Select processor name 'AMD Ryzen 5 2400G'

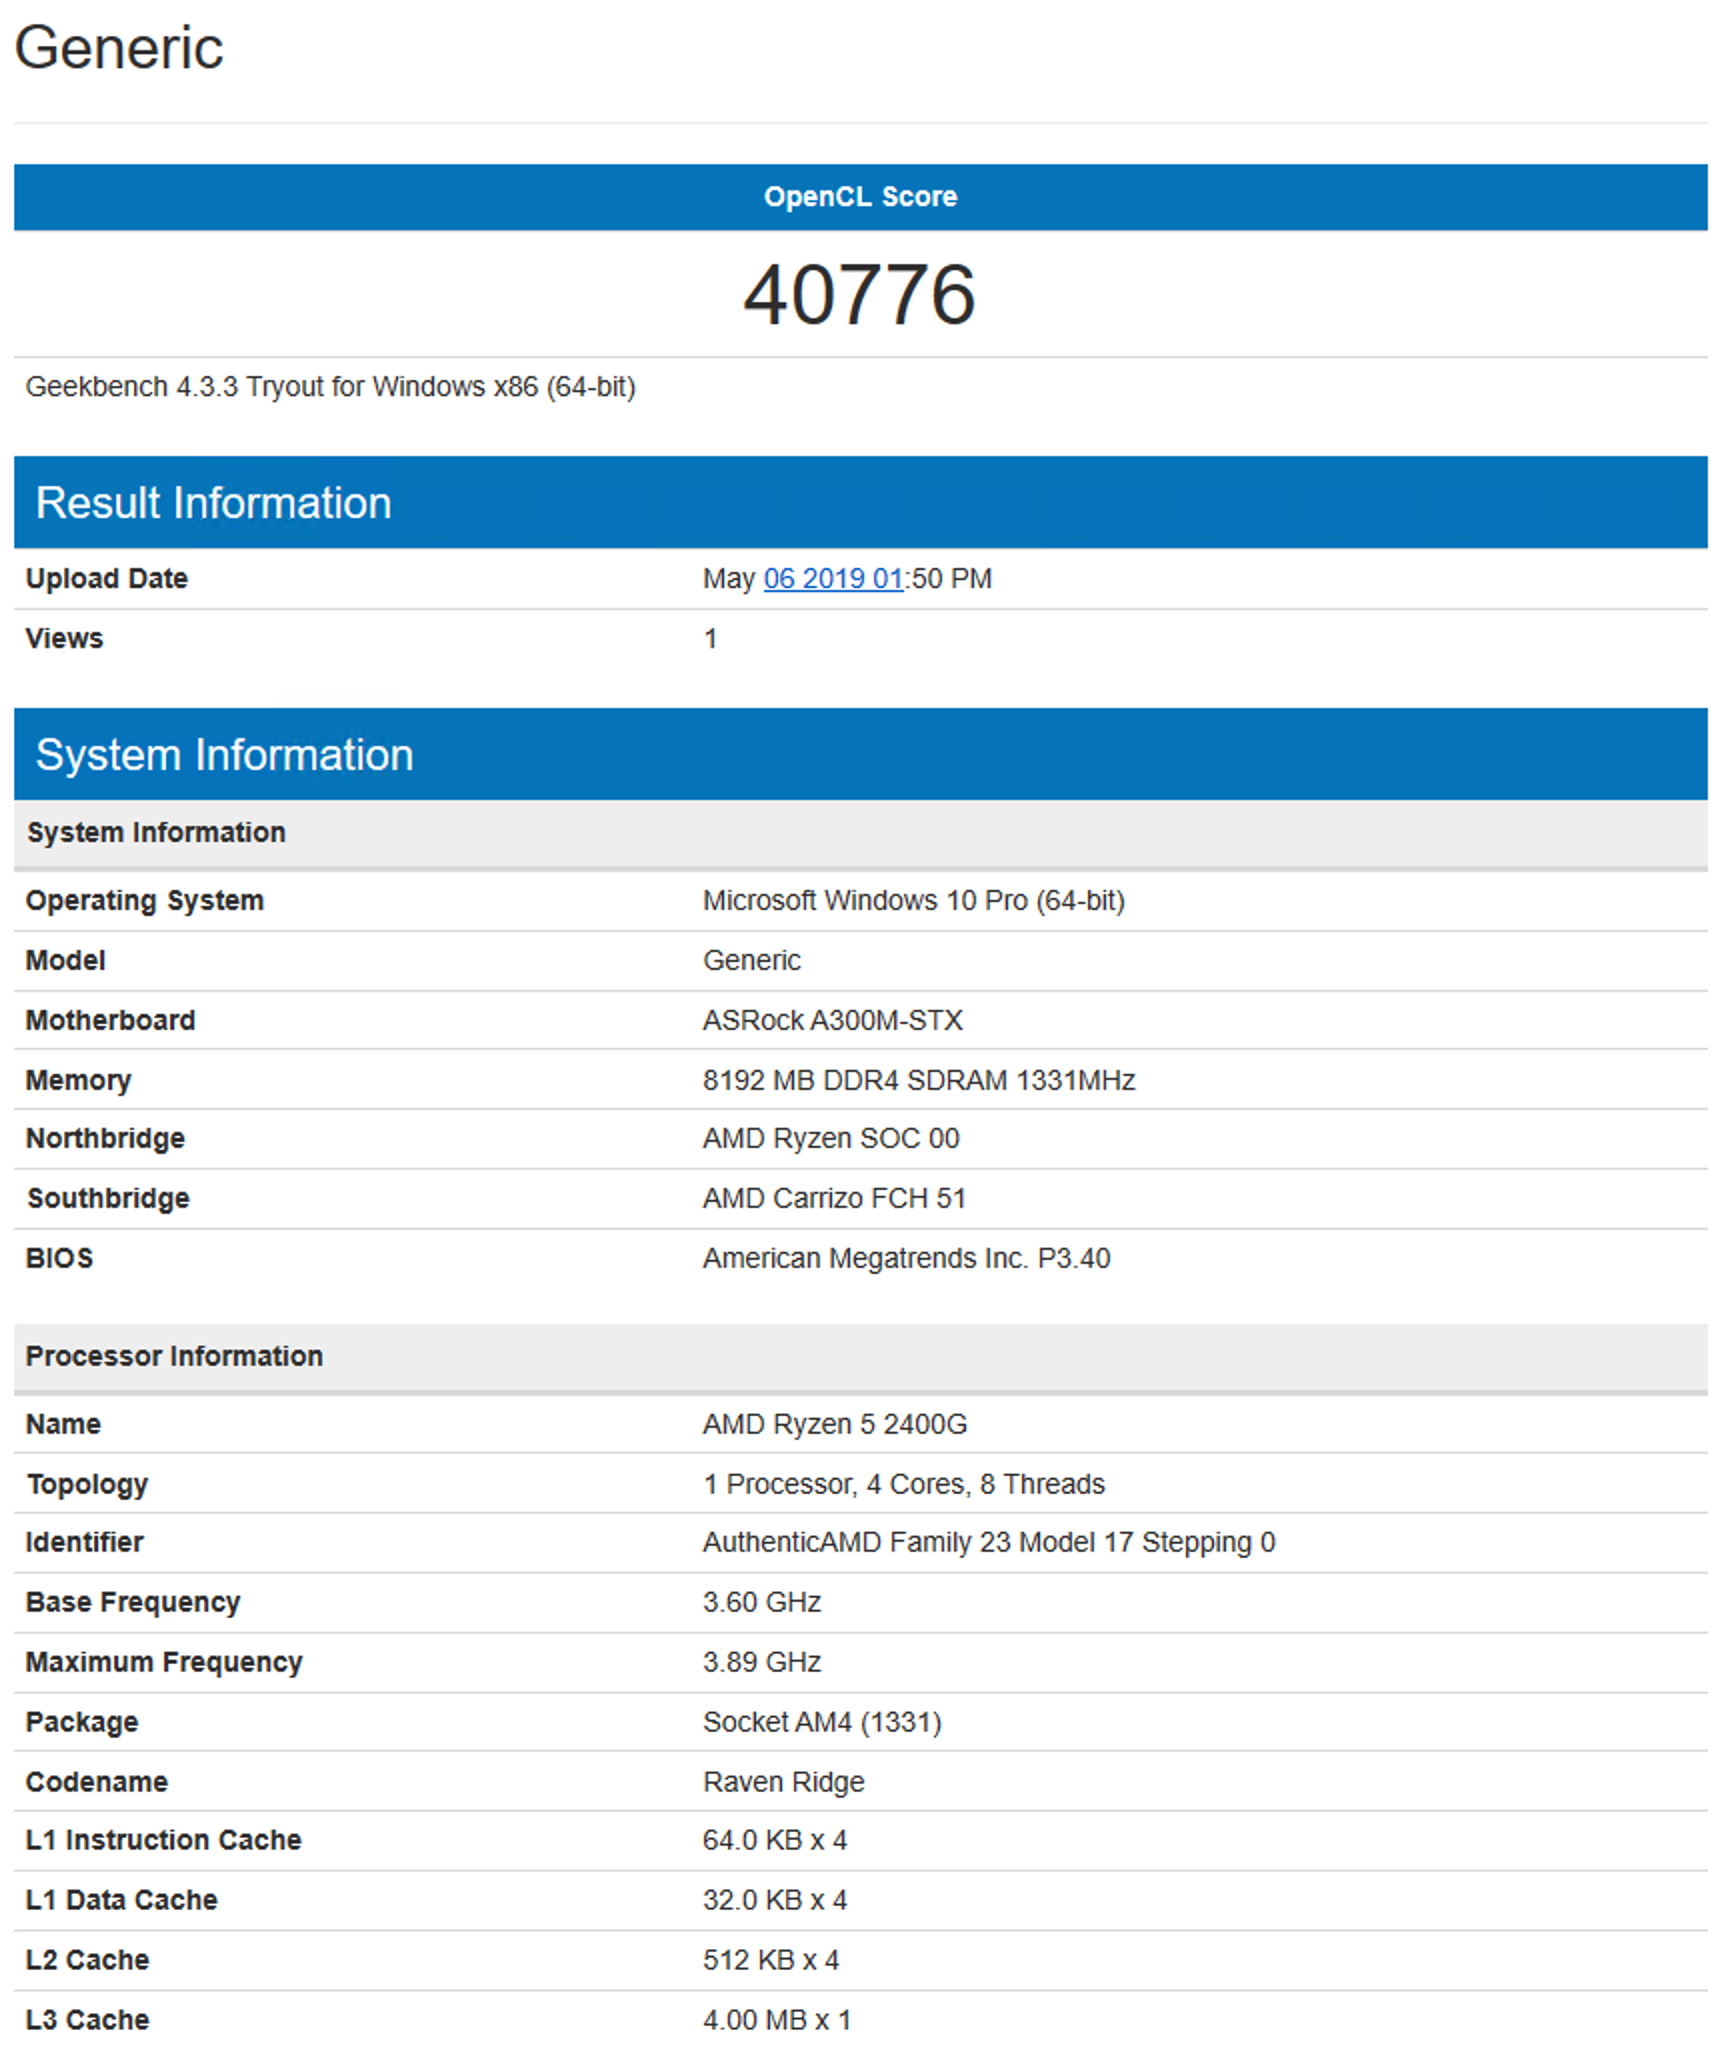tap(834, 1425)
